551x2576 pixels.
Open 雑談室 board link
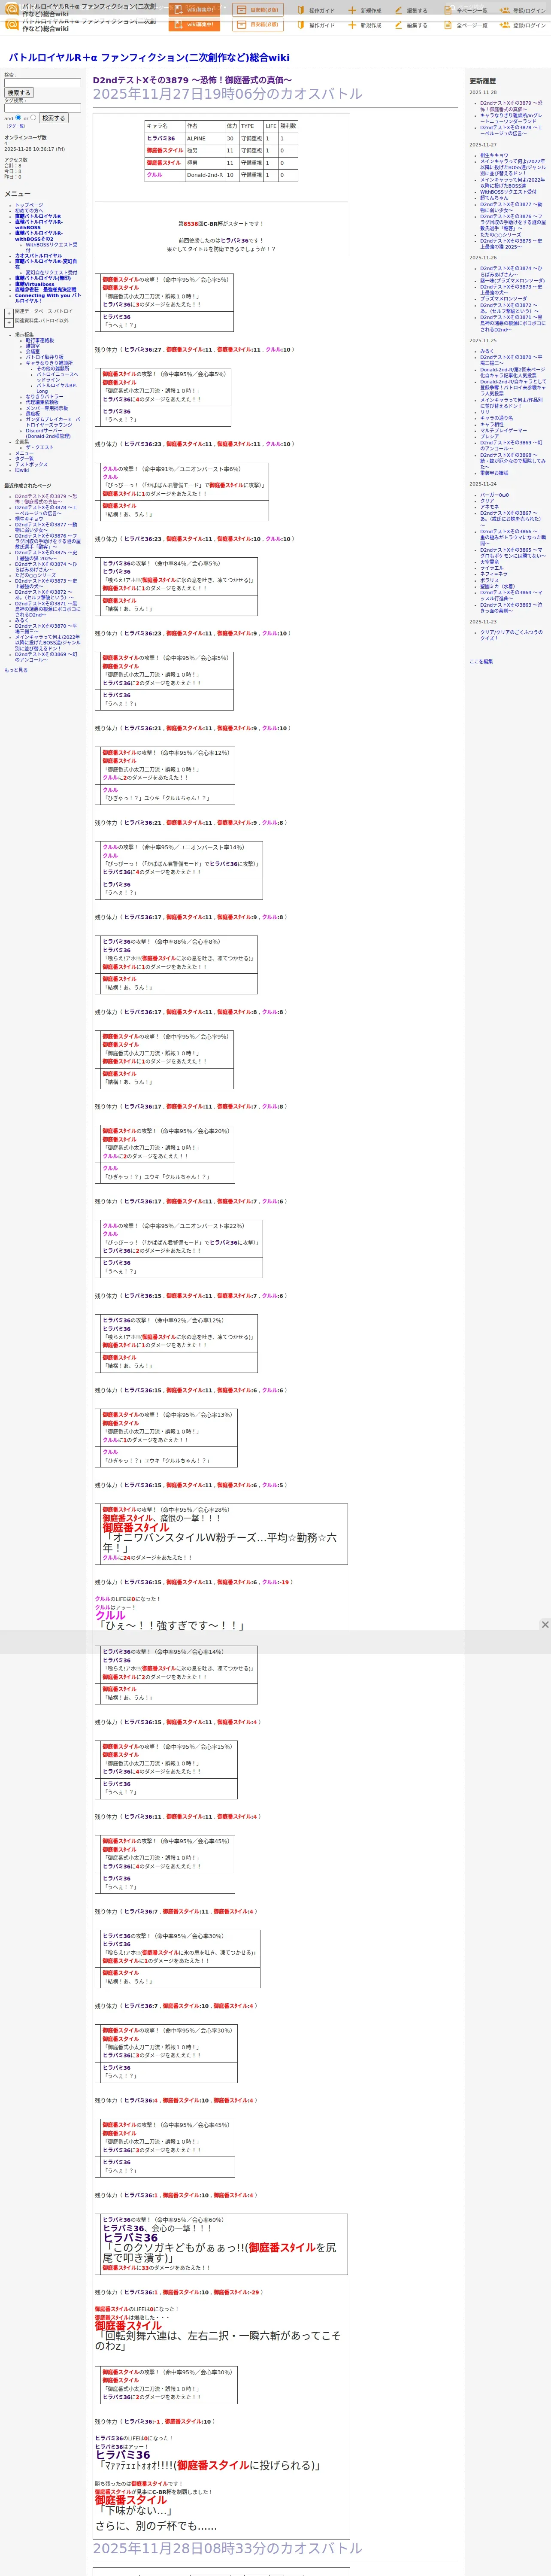(x=33, y=346)
